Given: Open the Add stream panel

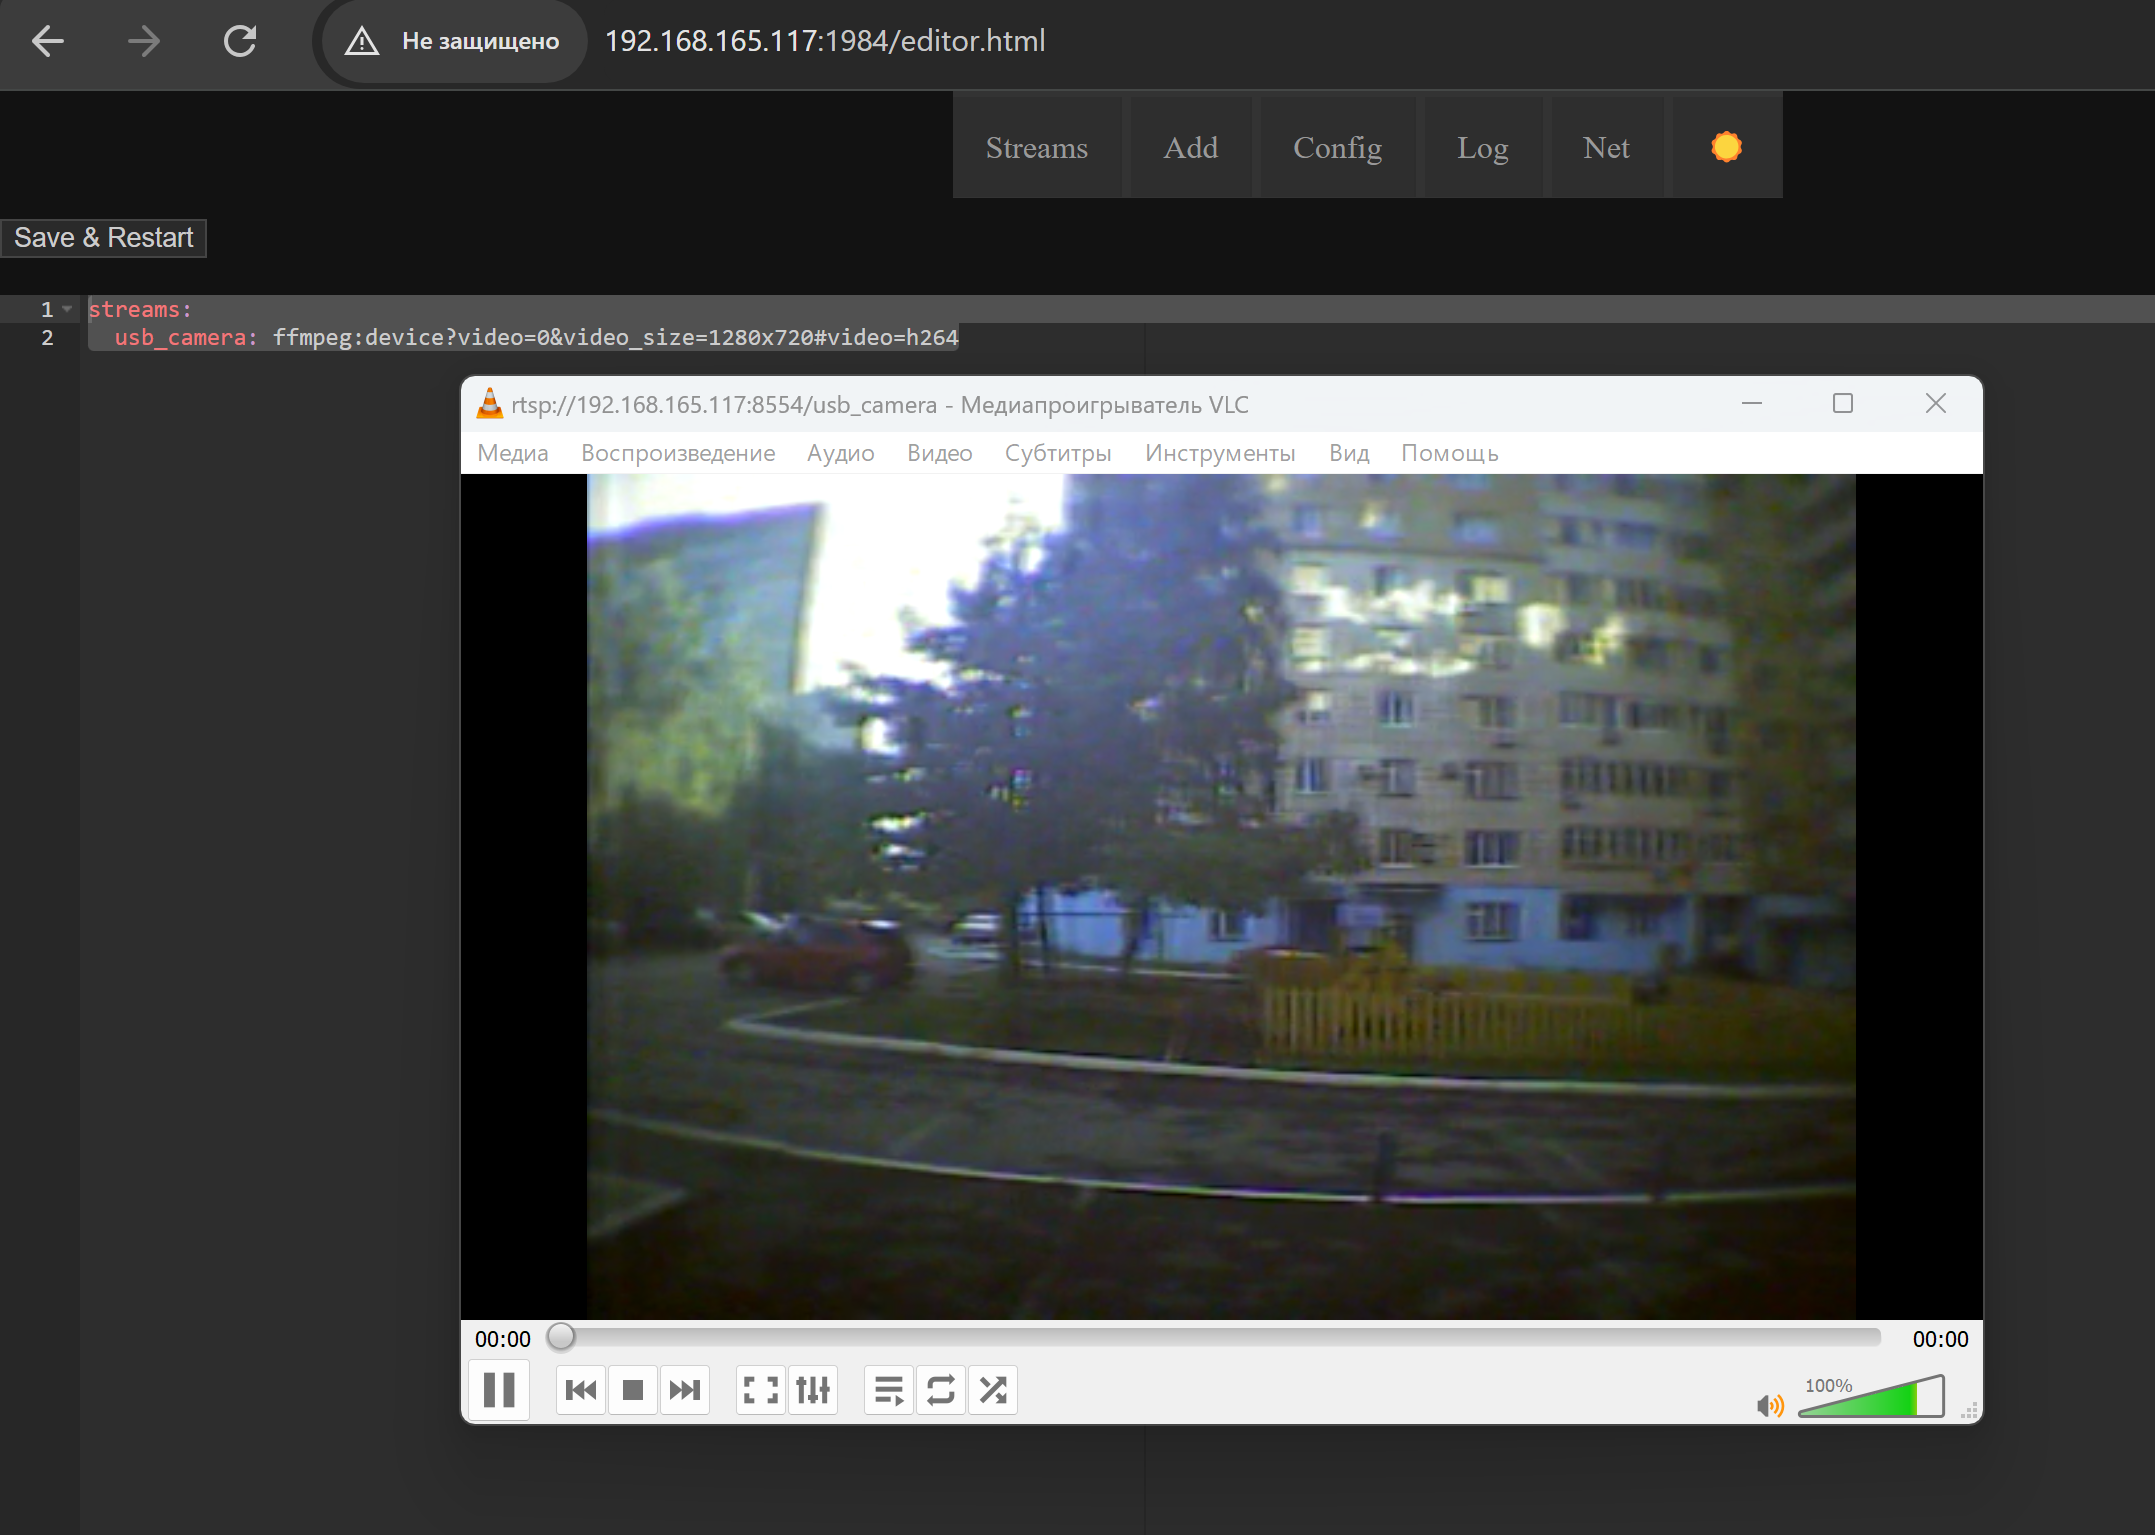Looking at the screenshot, I should [x=1191, y=148].
